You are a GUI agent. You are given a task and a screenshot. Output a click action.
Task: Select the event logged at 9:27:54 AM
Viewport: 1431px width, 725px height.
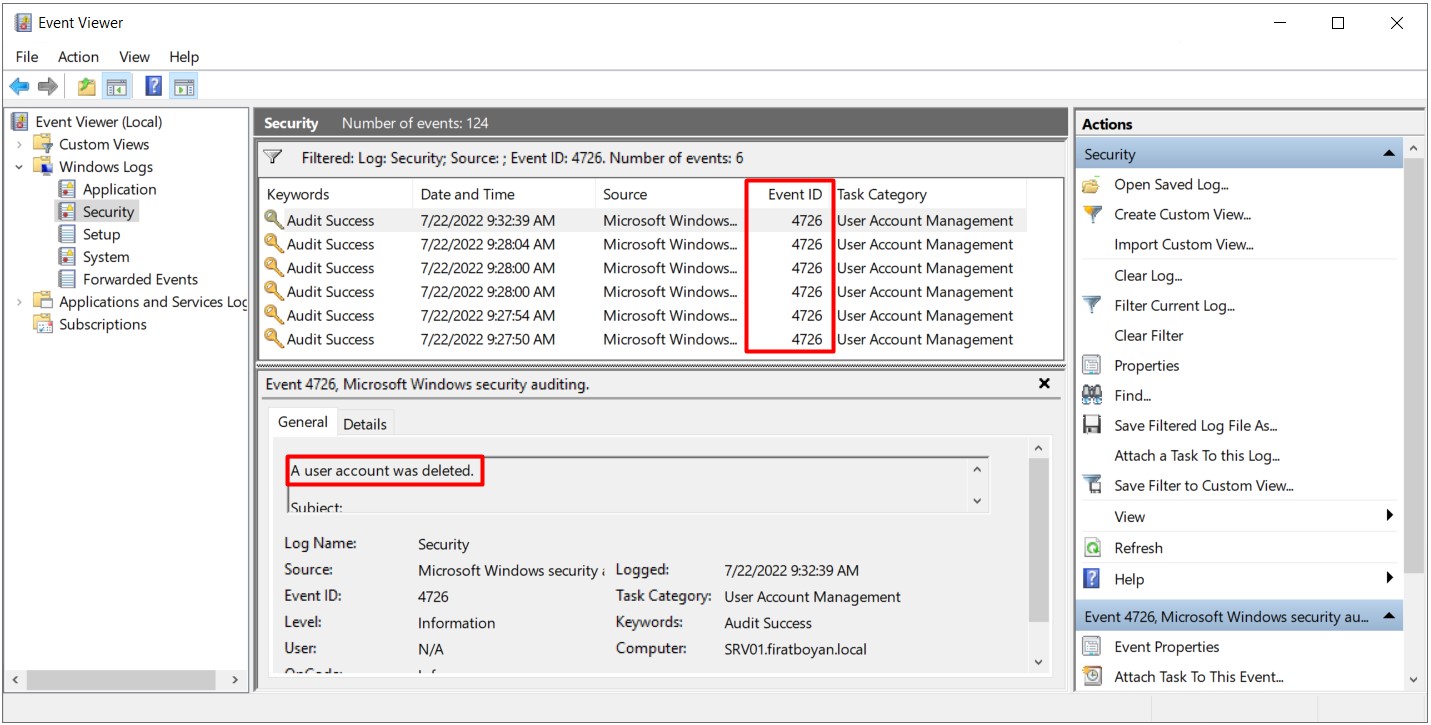pyautogui.click(x=642, y=315)
